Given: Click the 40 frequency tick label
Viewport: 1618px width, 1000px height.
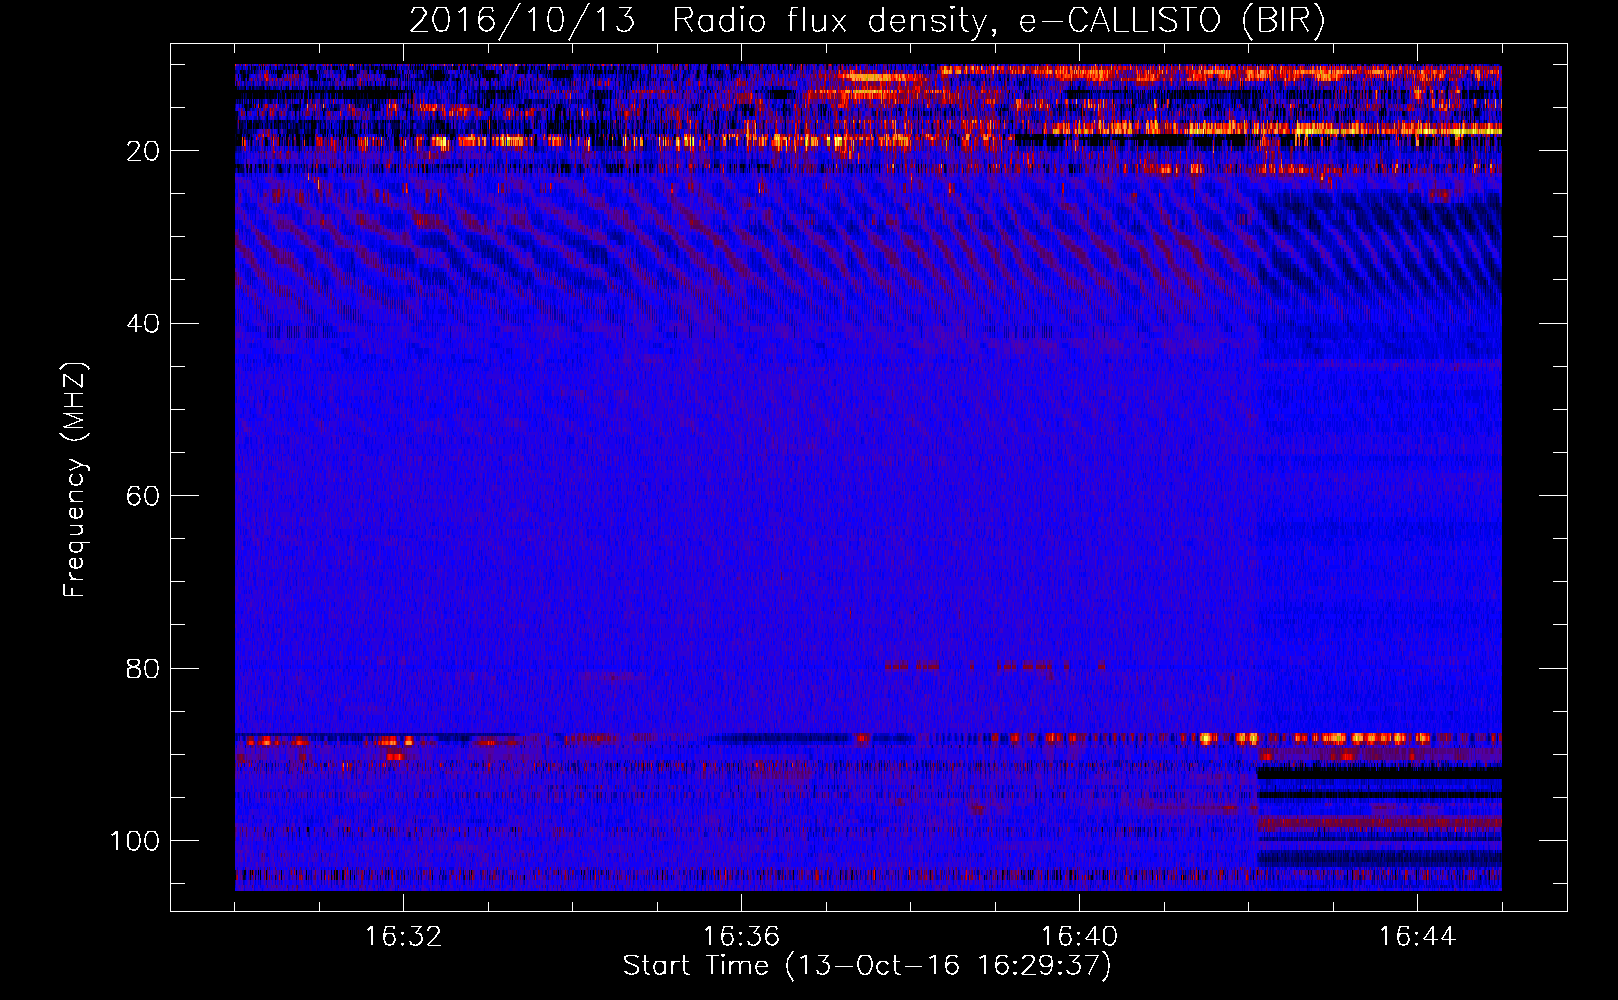Looking at the screenshot, I should 143,324.
